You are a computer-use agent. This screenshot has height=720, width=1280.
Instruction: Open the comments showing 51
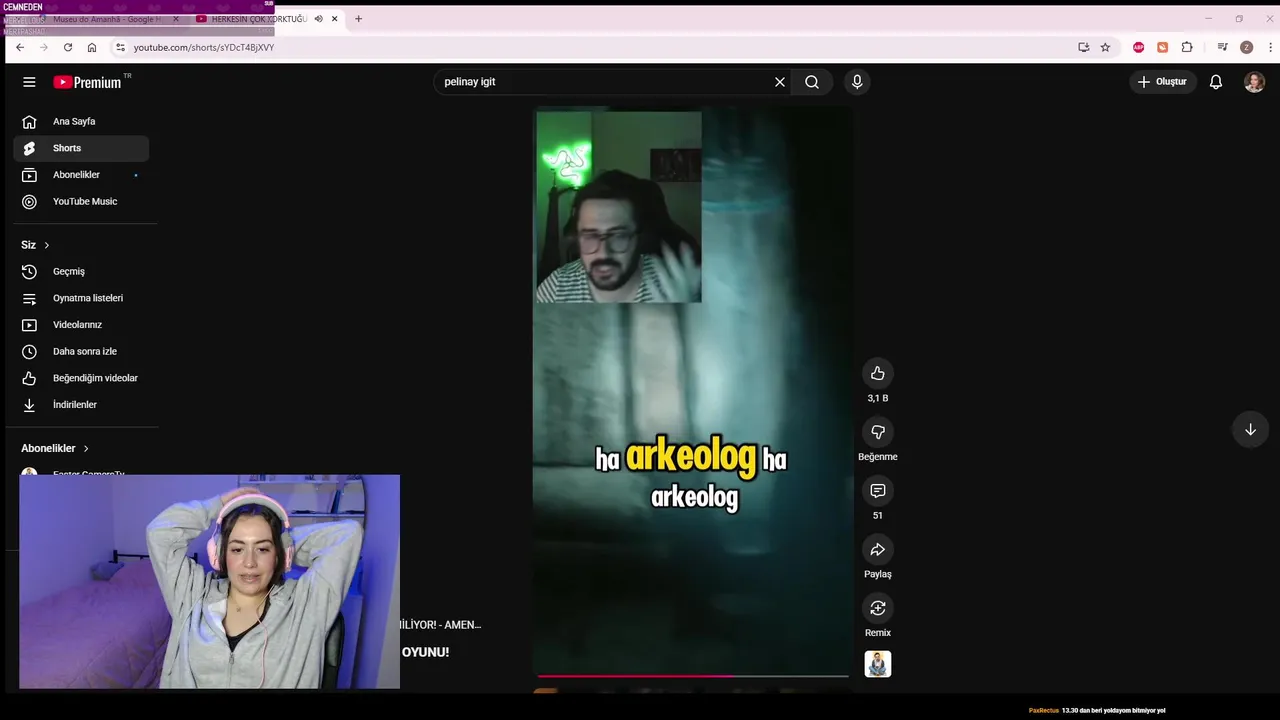(x=878, y=491)
